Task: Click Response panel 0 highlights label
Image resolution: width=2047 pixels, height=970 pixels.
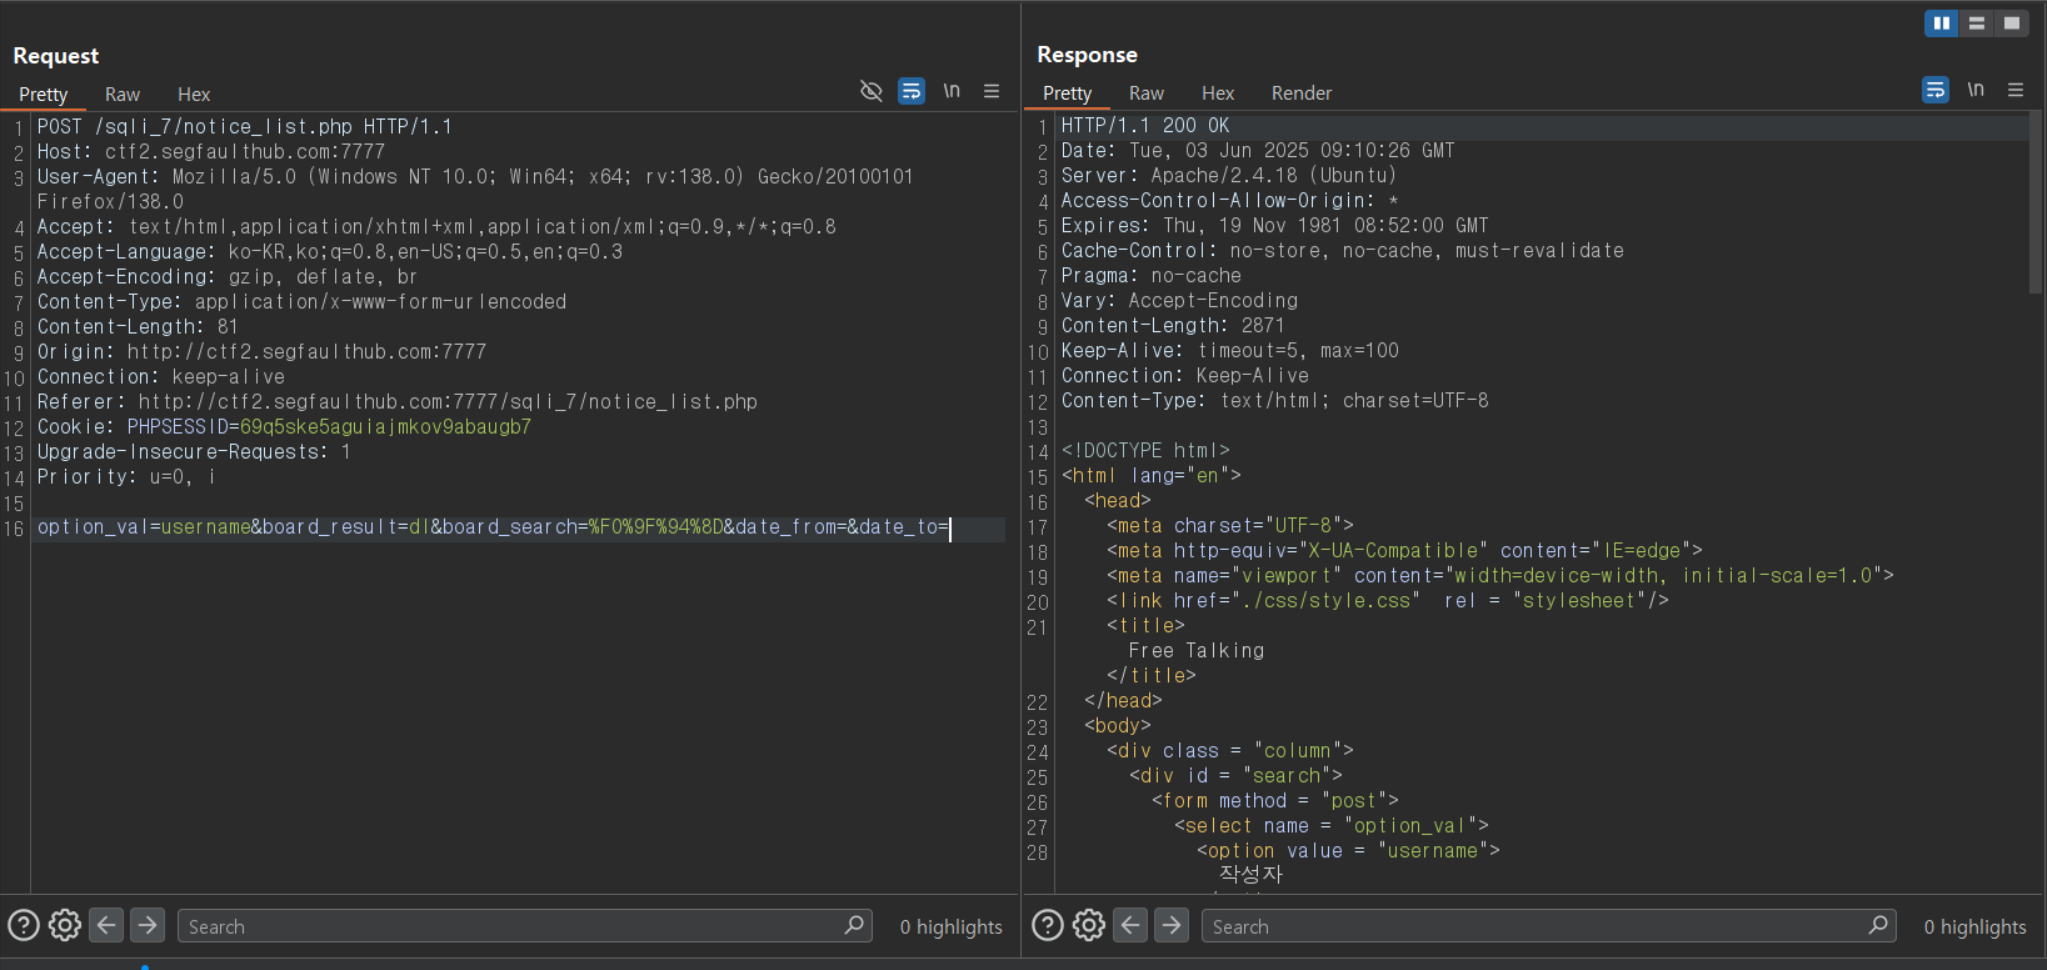Action: 1974,927
